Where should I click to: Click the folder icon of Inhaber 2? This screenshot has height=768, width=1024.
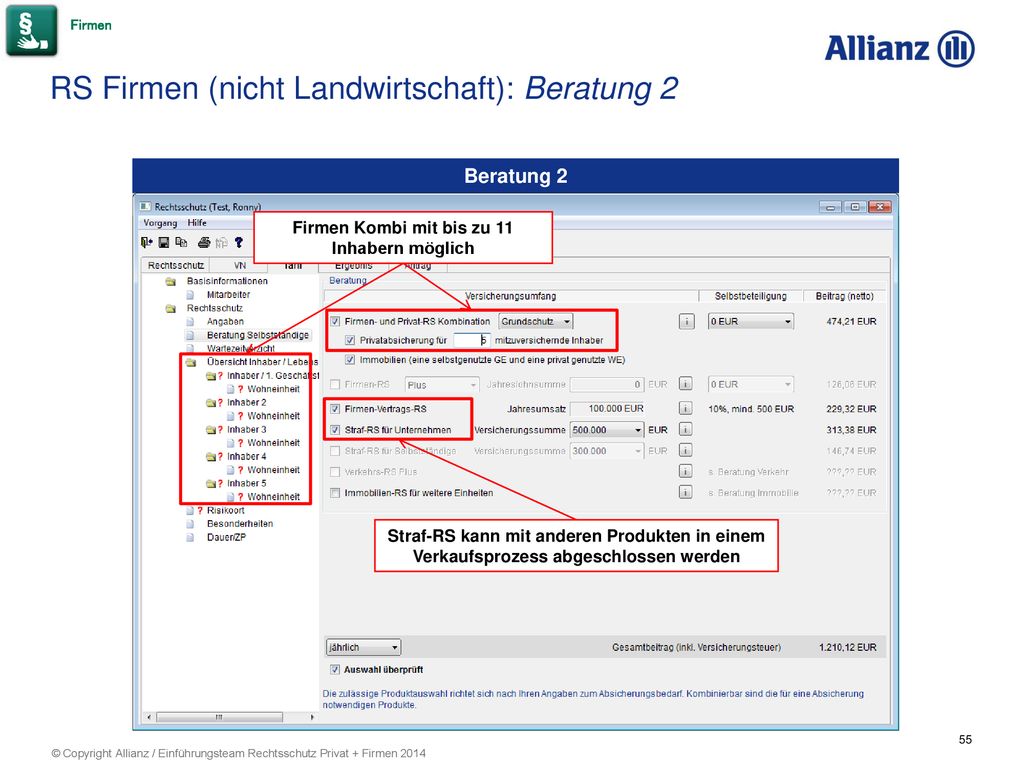pos(210,403)
